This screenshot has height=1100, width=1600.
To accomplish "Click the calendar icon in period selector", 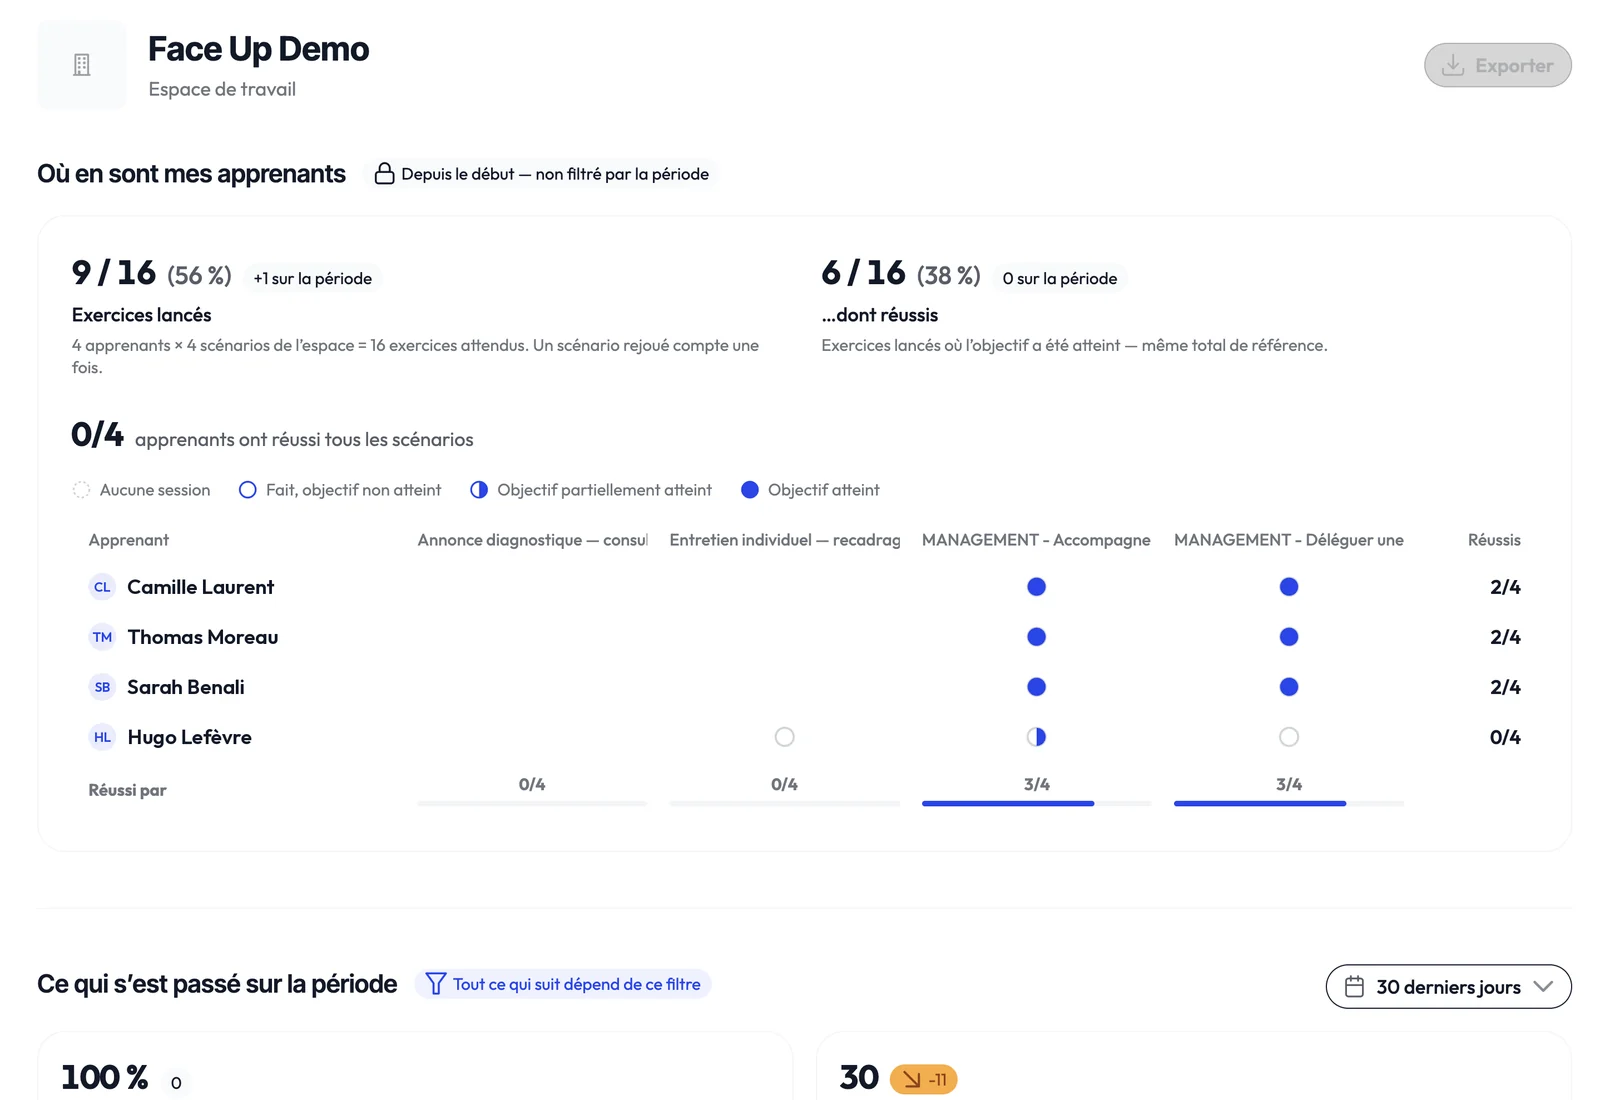I will point(1354,987).
